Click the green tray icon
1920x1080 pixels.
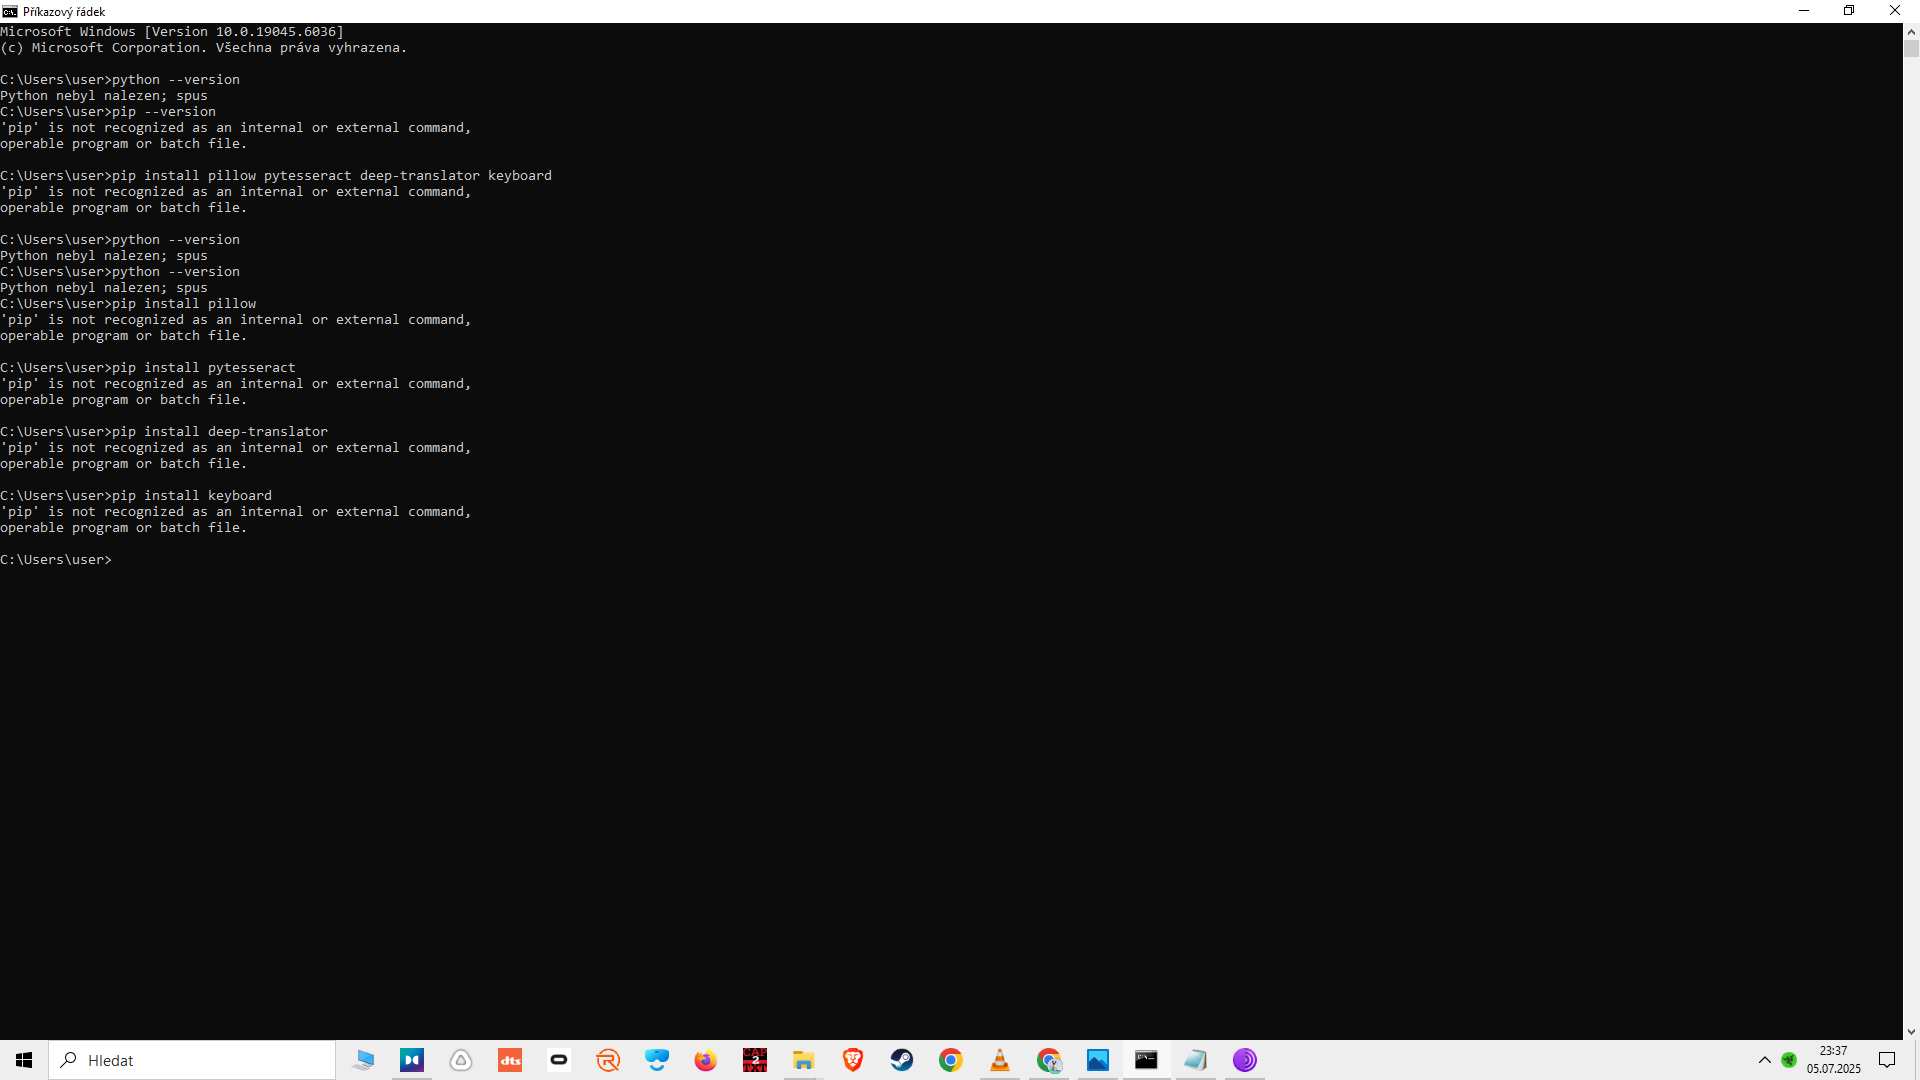coord(1789,1060)
